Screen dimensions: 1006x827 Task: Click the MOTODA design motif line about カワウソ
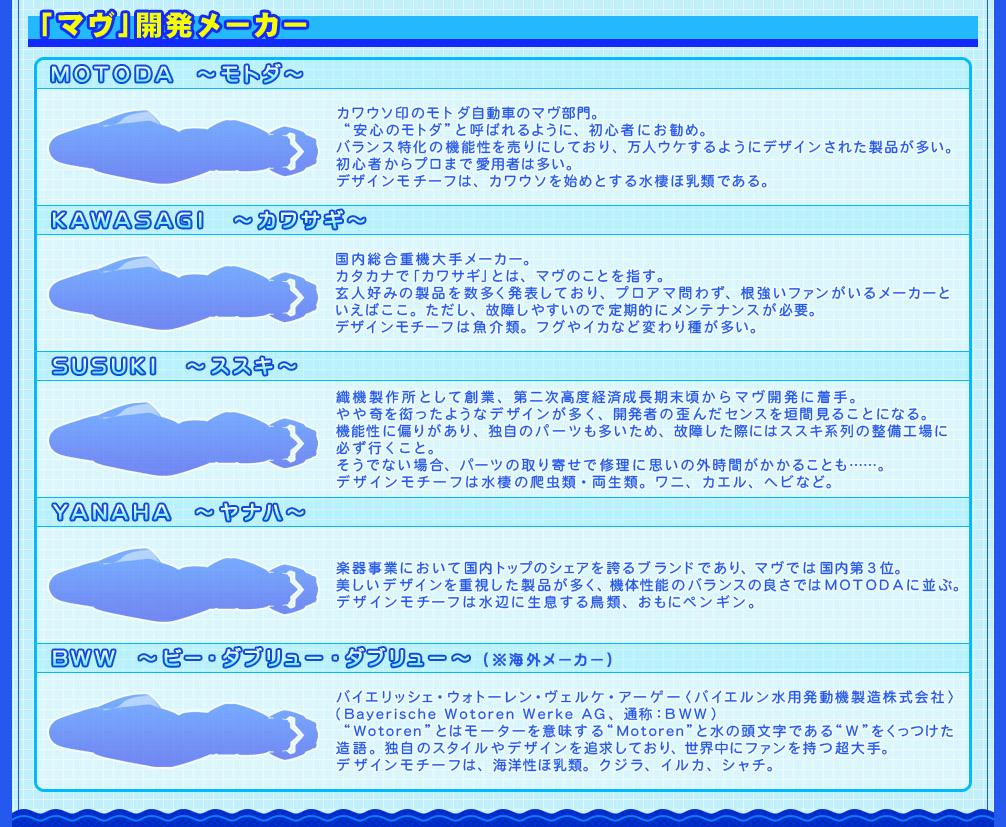coord(554,182)
